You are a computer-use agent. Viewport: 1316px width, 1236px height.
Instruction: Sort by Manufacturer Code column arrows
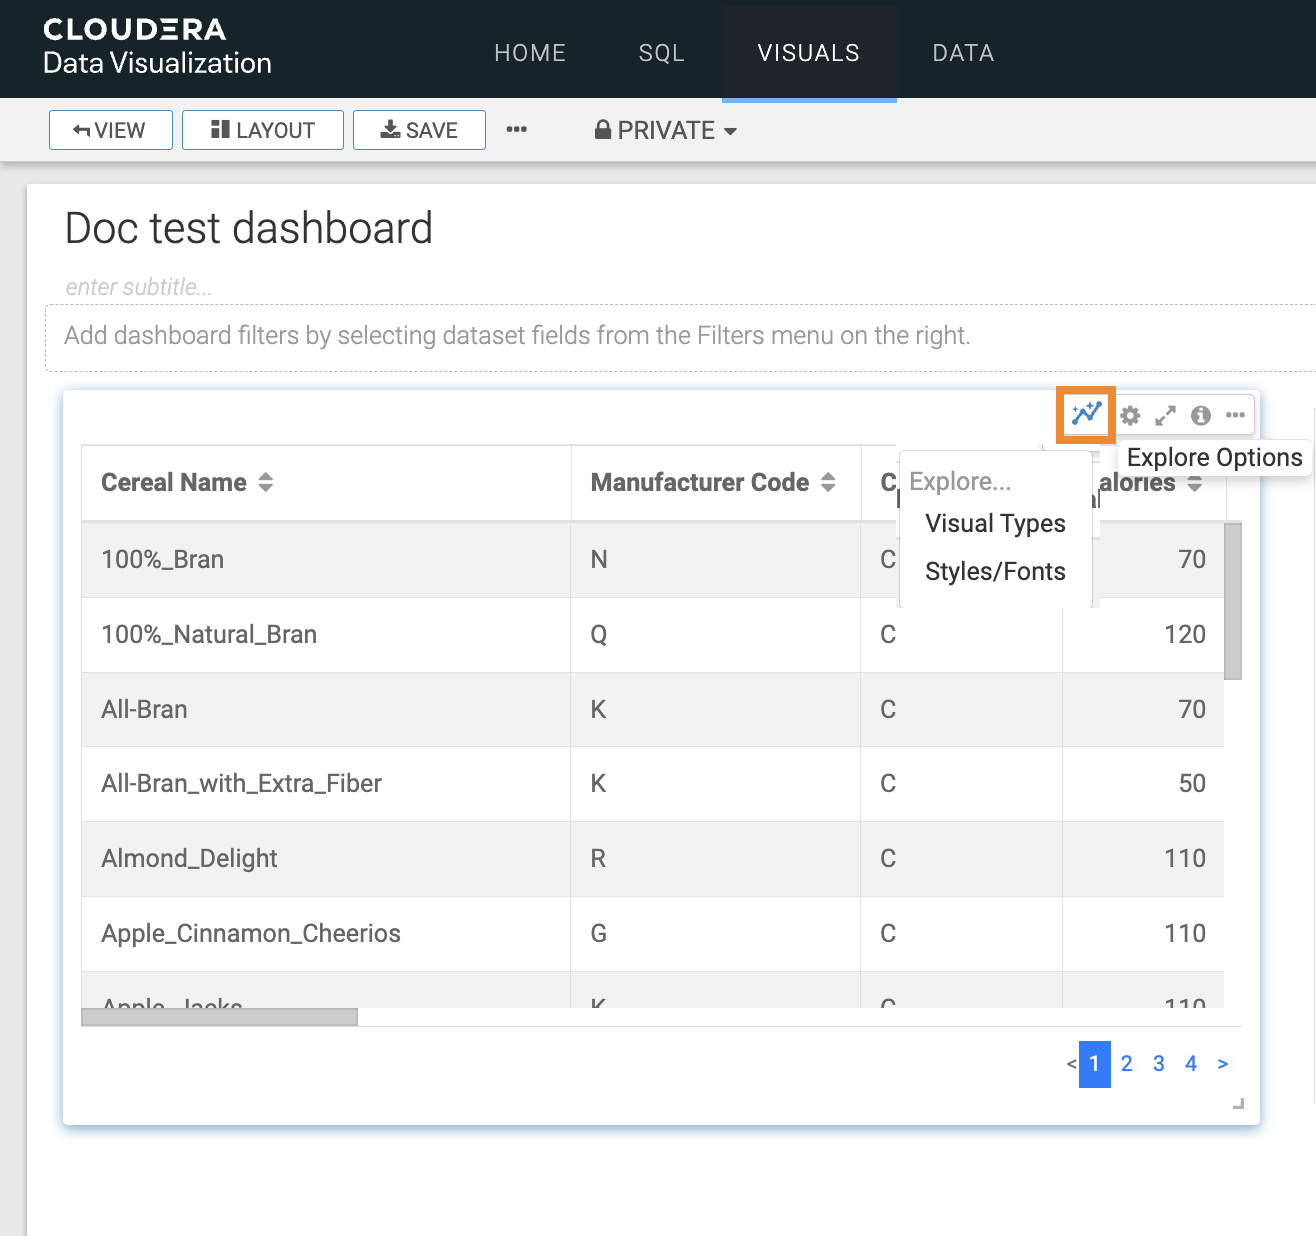tap(828, 482)
